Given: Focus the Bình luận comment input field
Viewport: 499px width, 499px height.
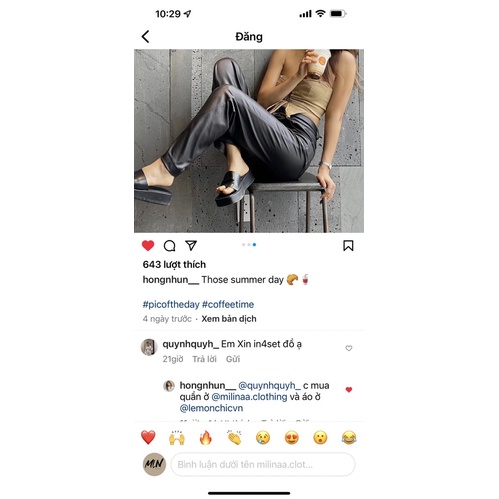Looking at the screenshot, I should point(263,464).
